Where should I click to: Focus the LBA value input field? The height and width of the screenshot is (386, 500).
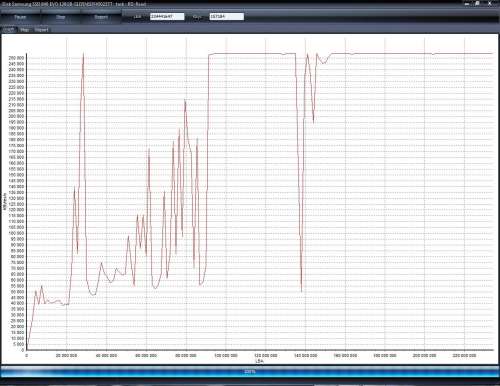167,16
